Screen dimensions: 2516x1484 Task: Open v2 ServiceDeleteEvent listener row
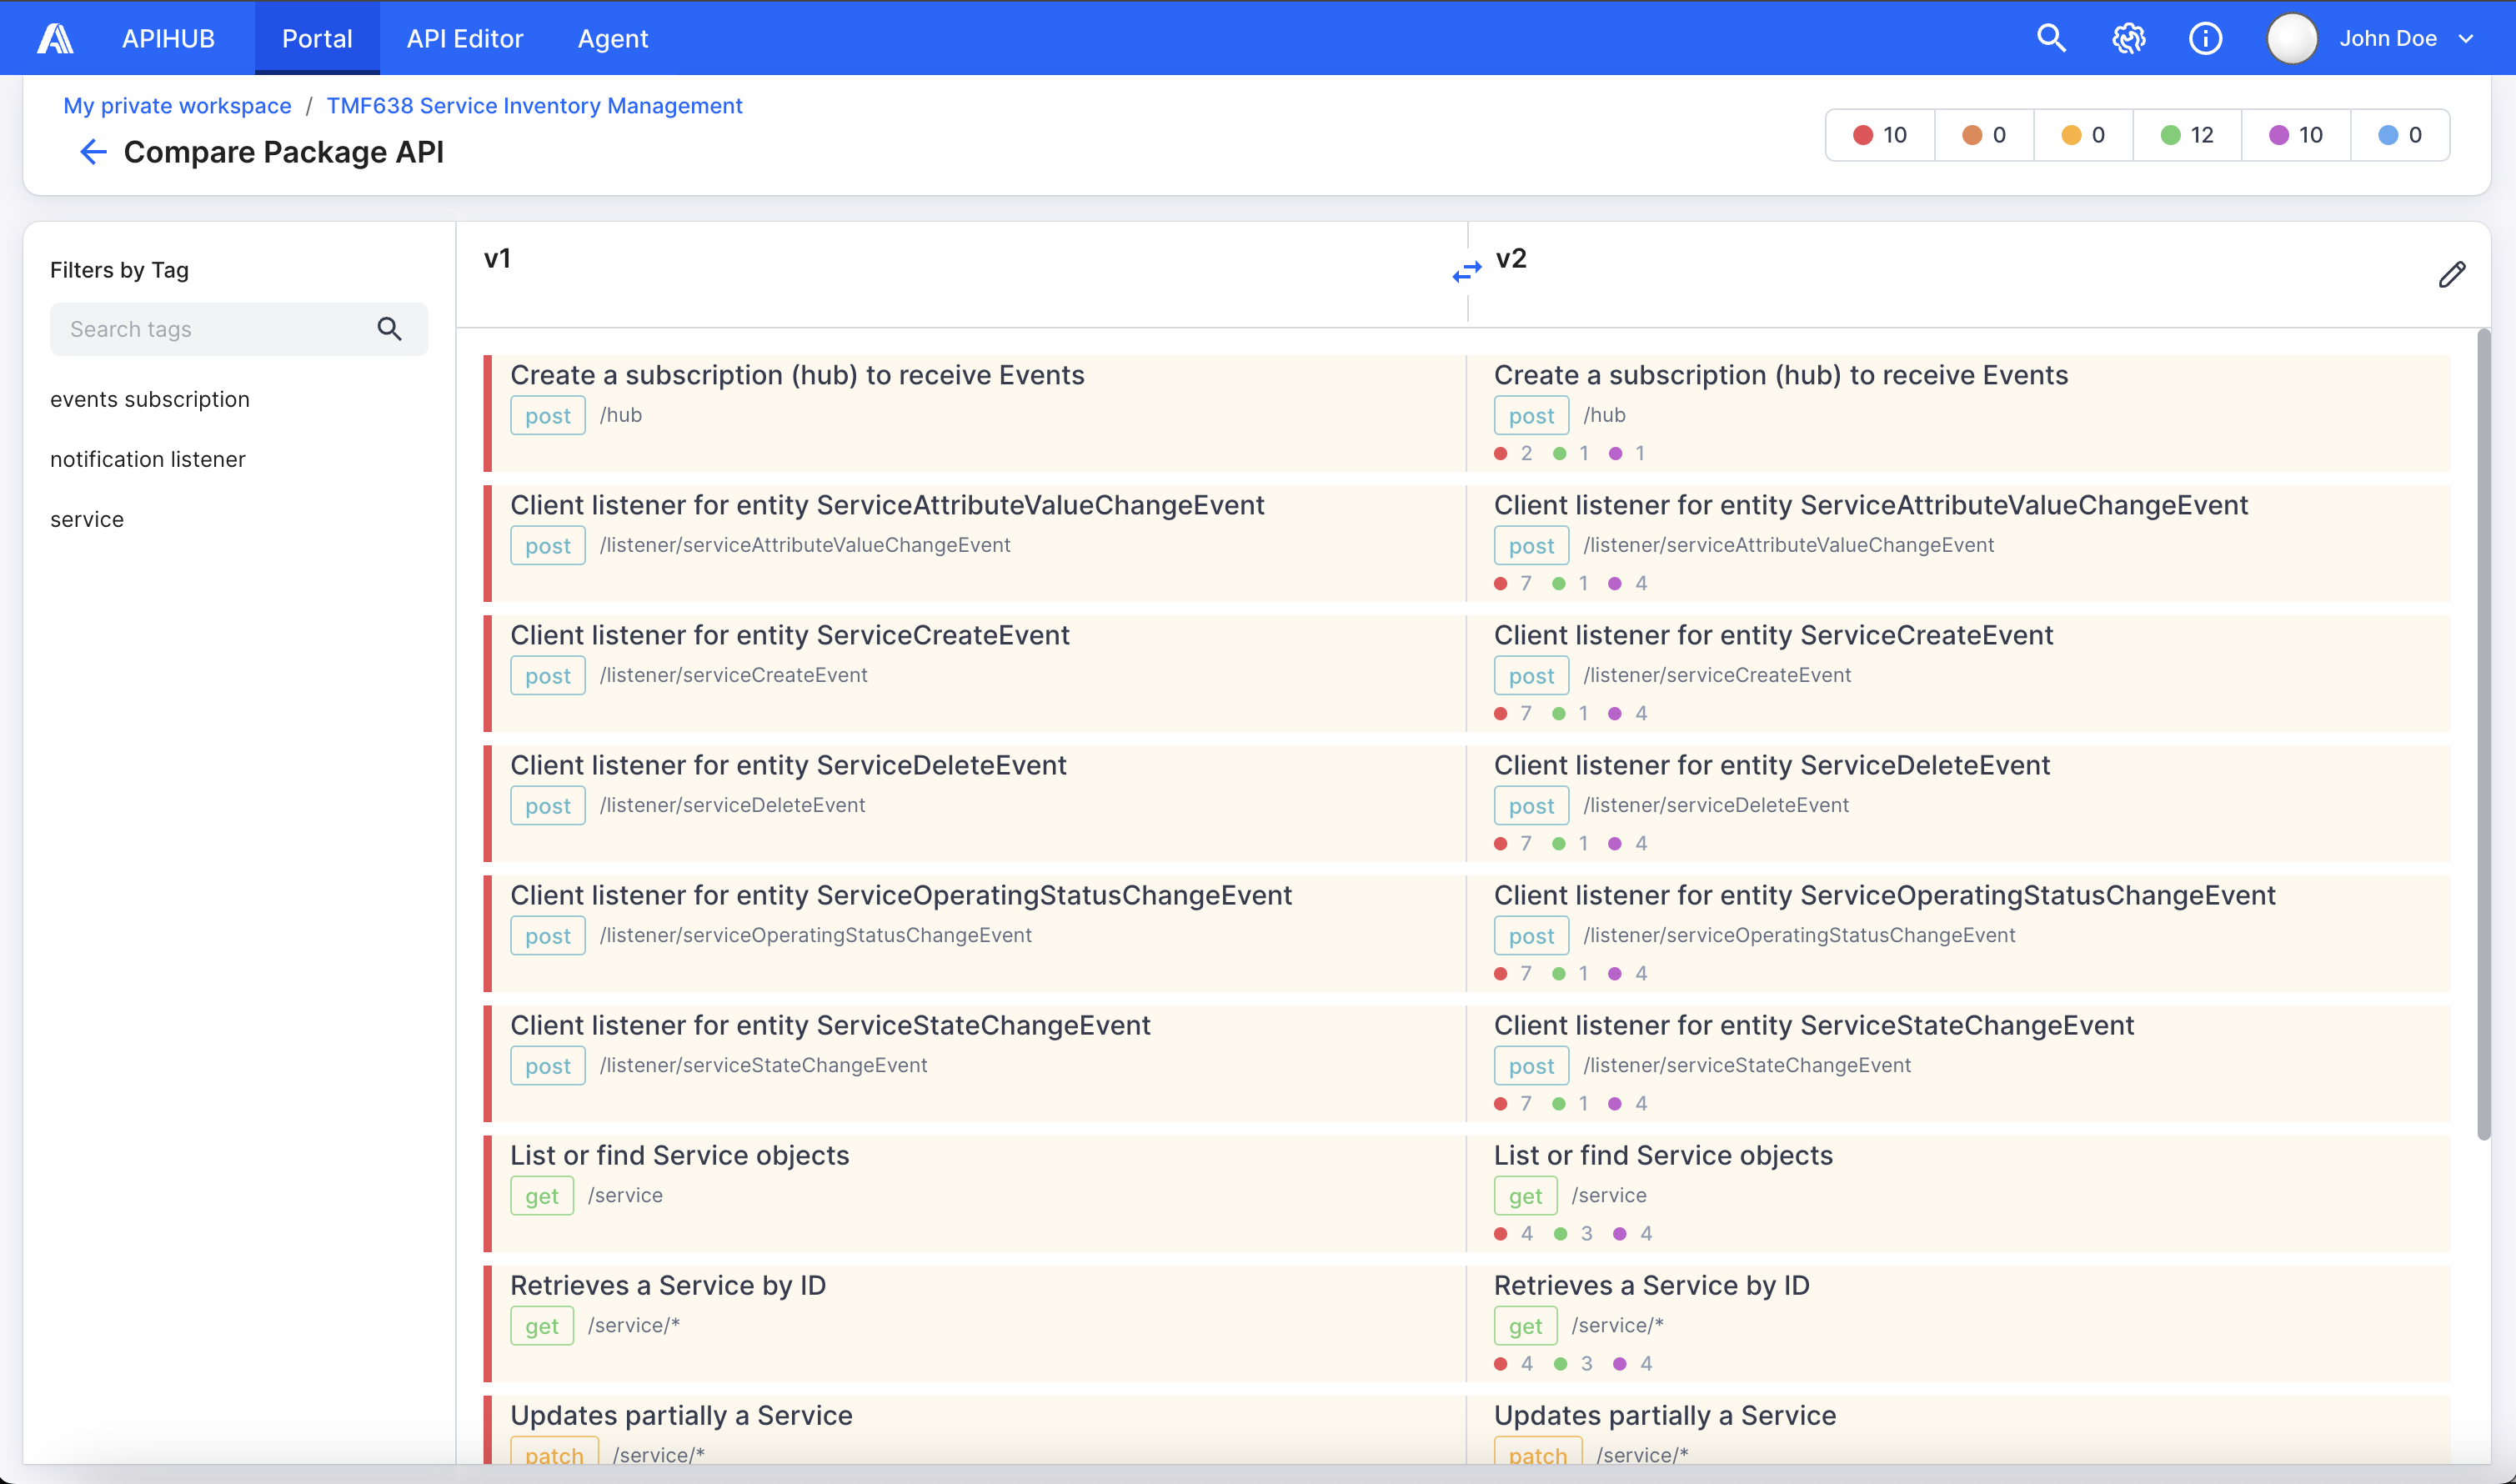pos(1958,803)
